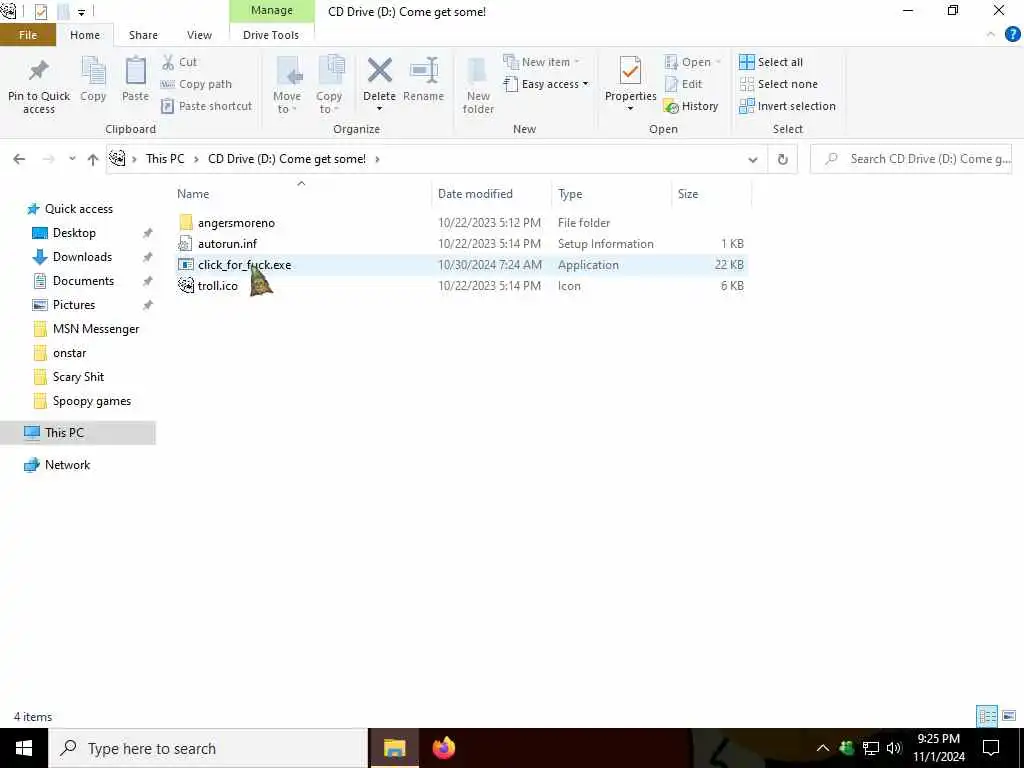Sort by the Name column header
Screen dimensions: 1024x768
[x=193, y=194]
